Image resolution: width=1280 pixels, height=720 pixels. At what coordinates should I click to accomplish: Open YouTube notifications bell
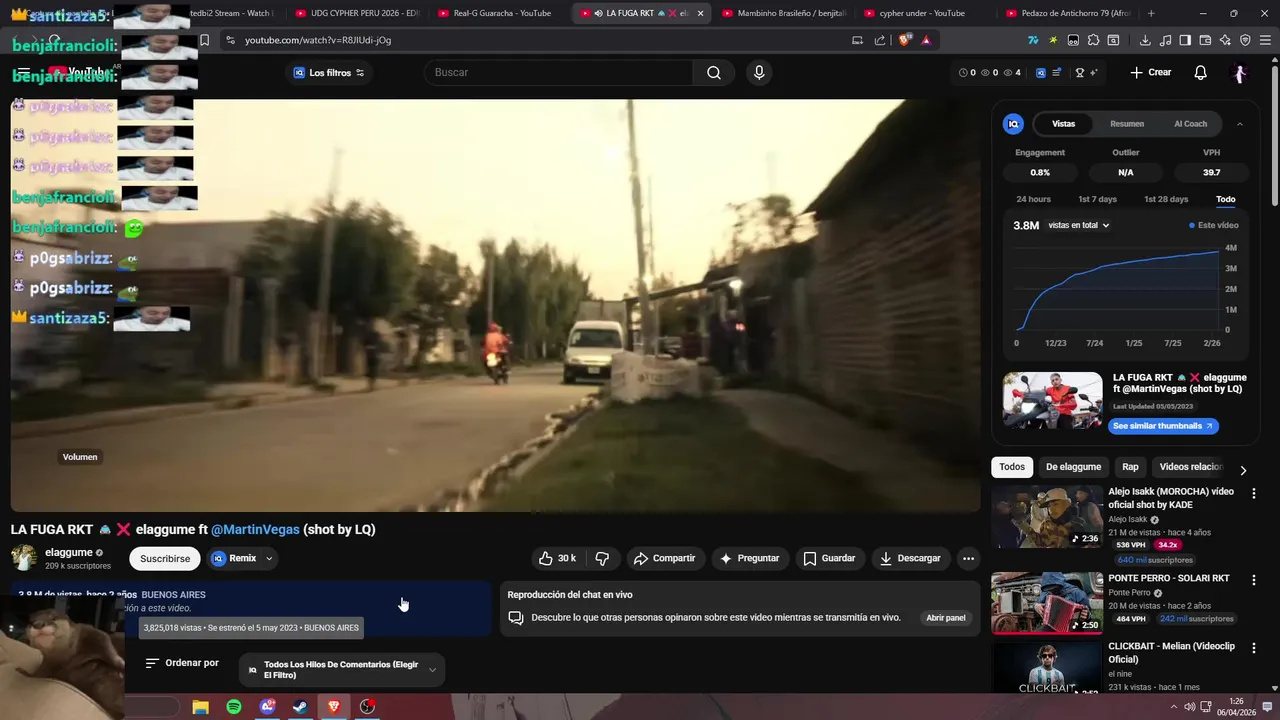pos(1200,72)
